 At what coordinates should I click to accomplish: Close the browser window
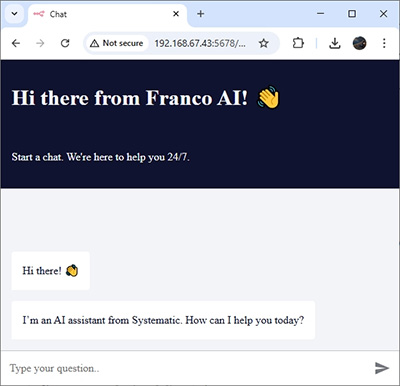pos(383,14)
